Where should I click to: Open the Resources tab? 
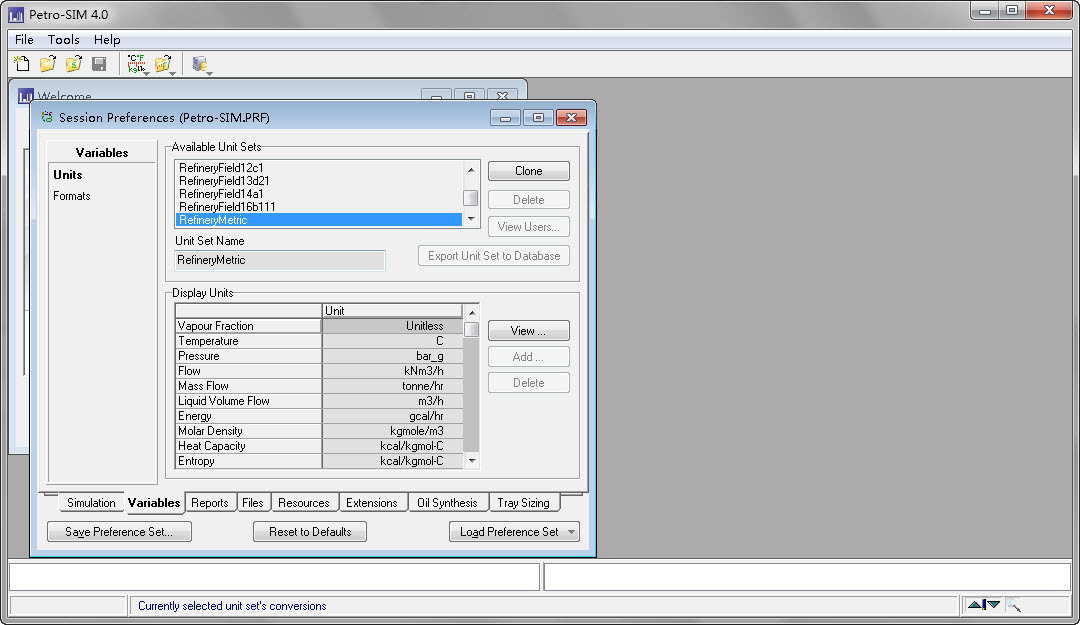tap(304, 503)
